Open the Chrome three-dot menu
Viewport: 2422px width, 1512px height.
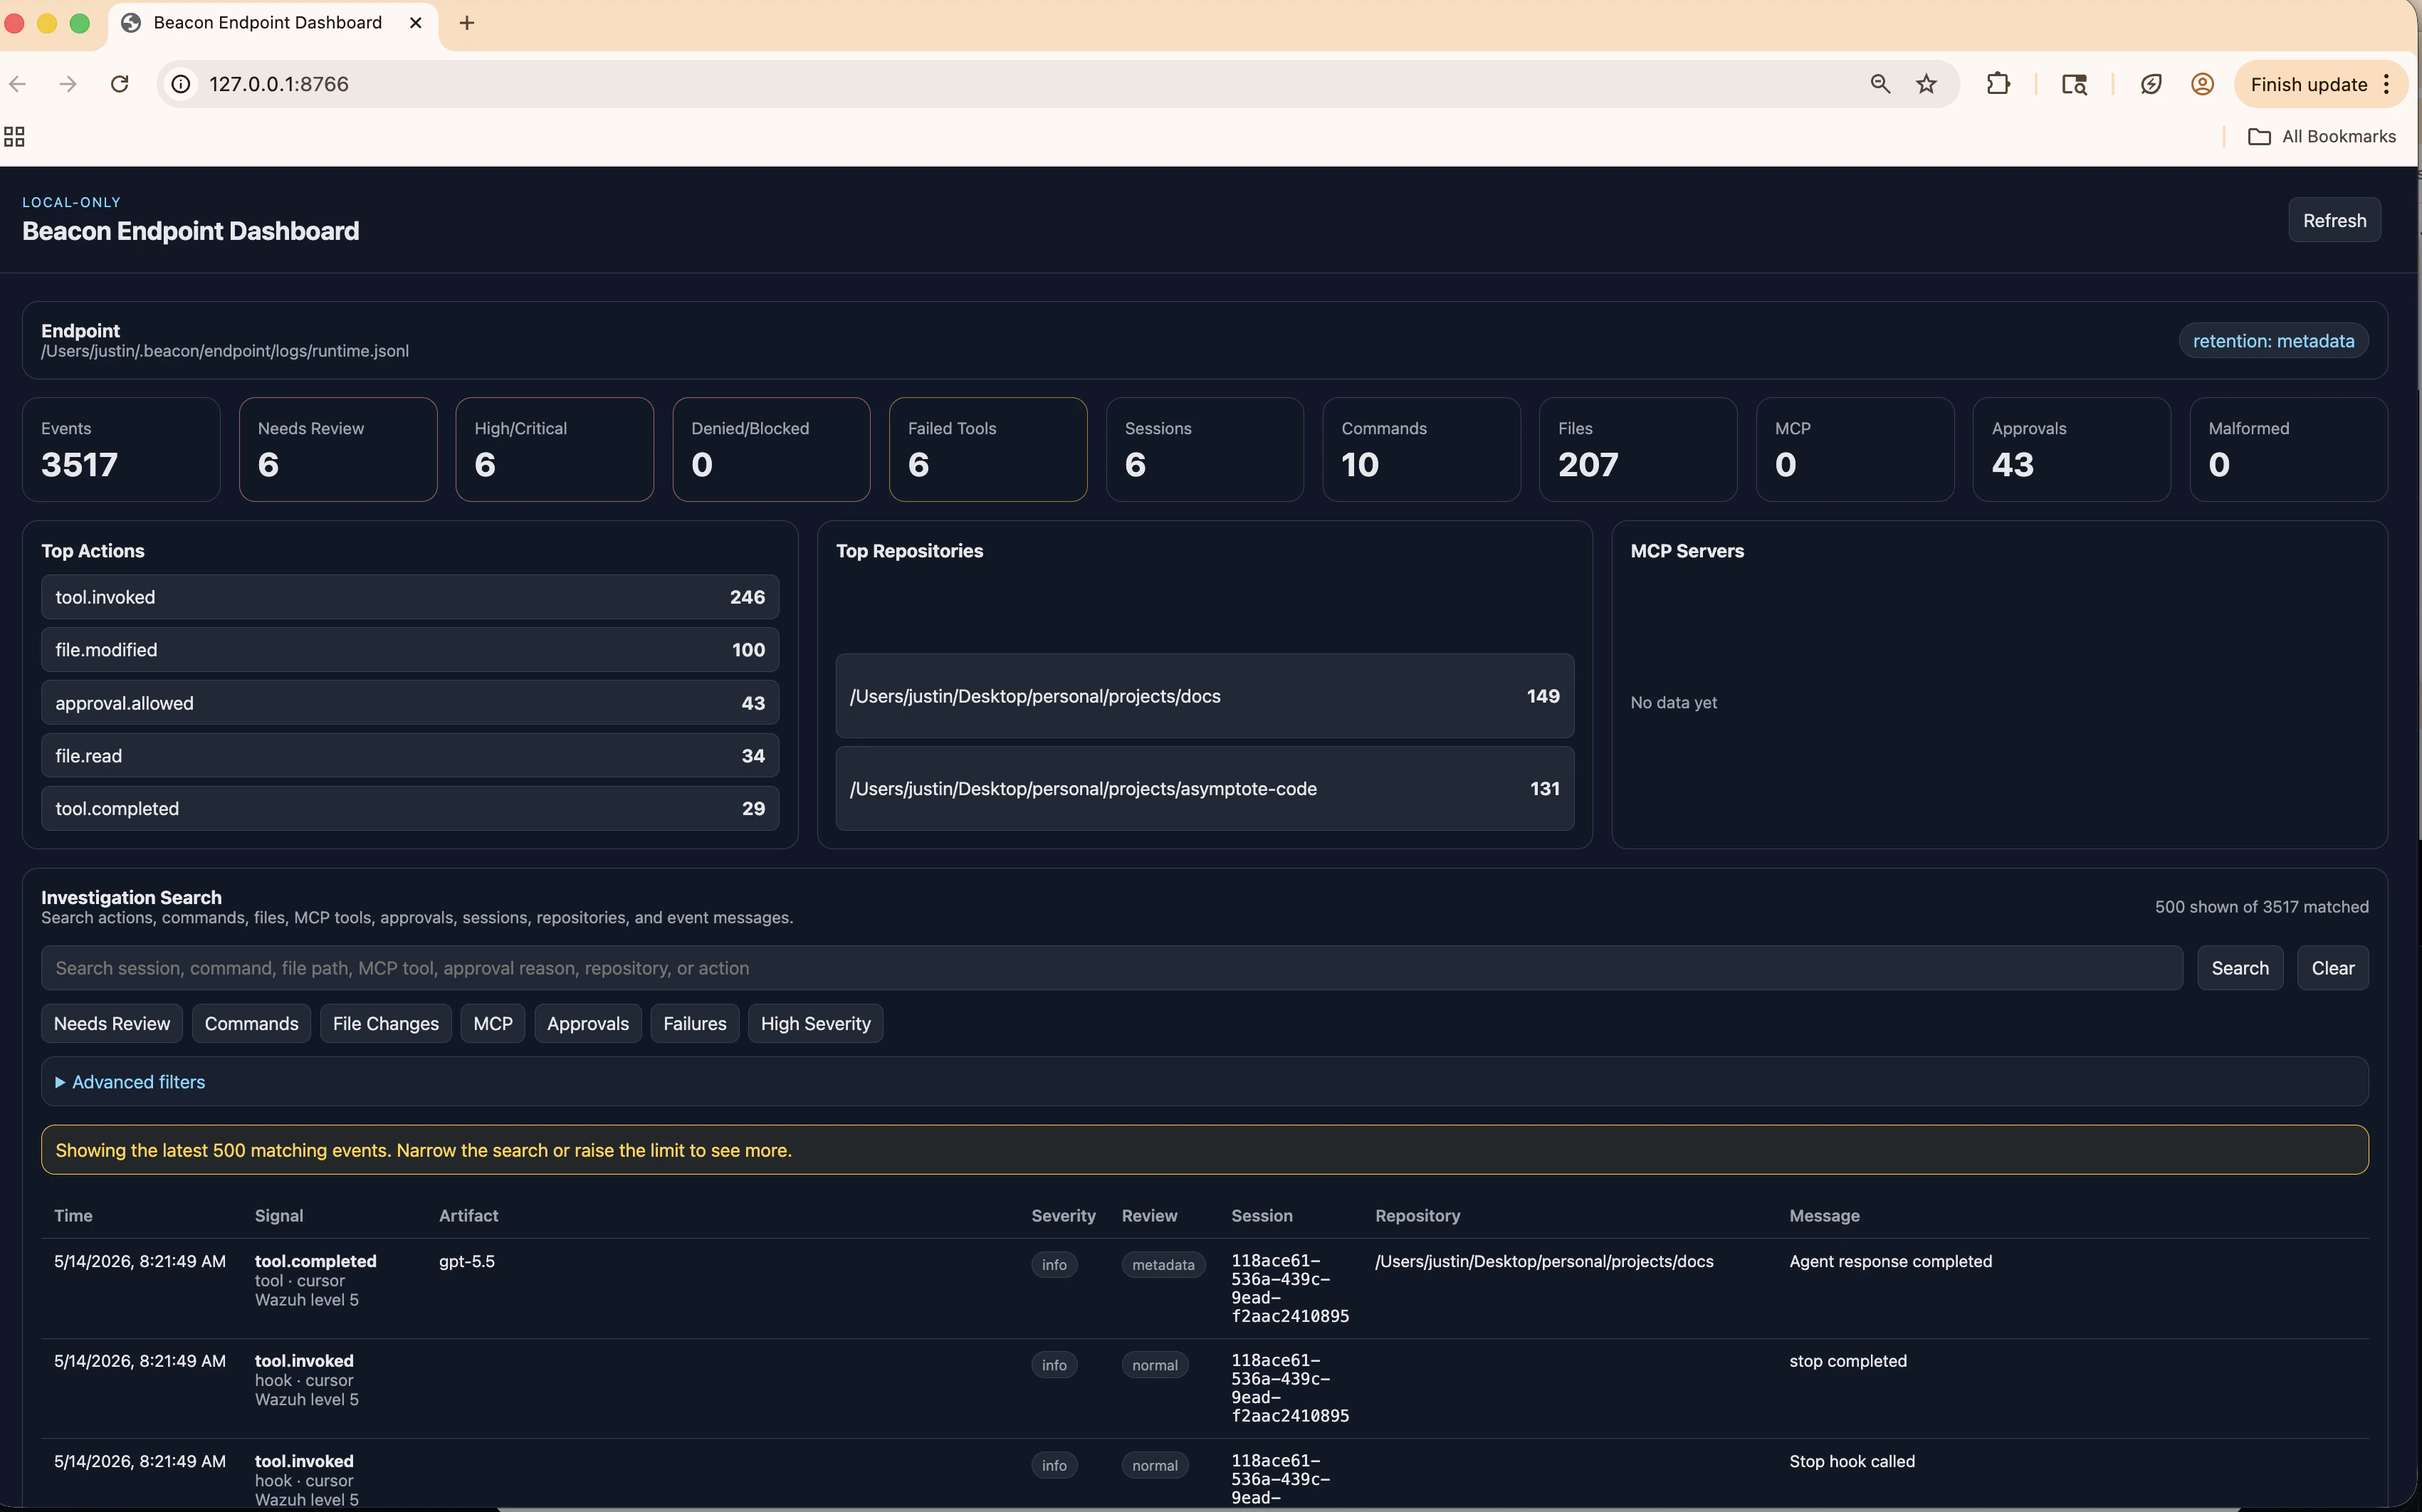2387,84
